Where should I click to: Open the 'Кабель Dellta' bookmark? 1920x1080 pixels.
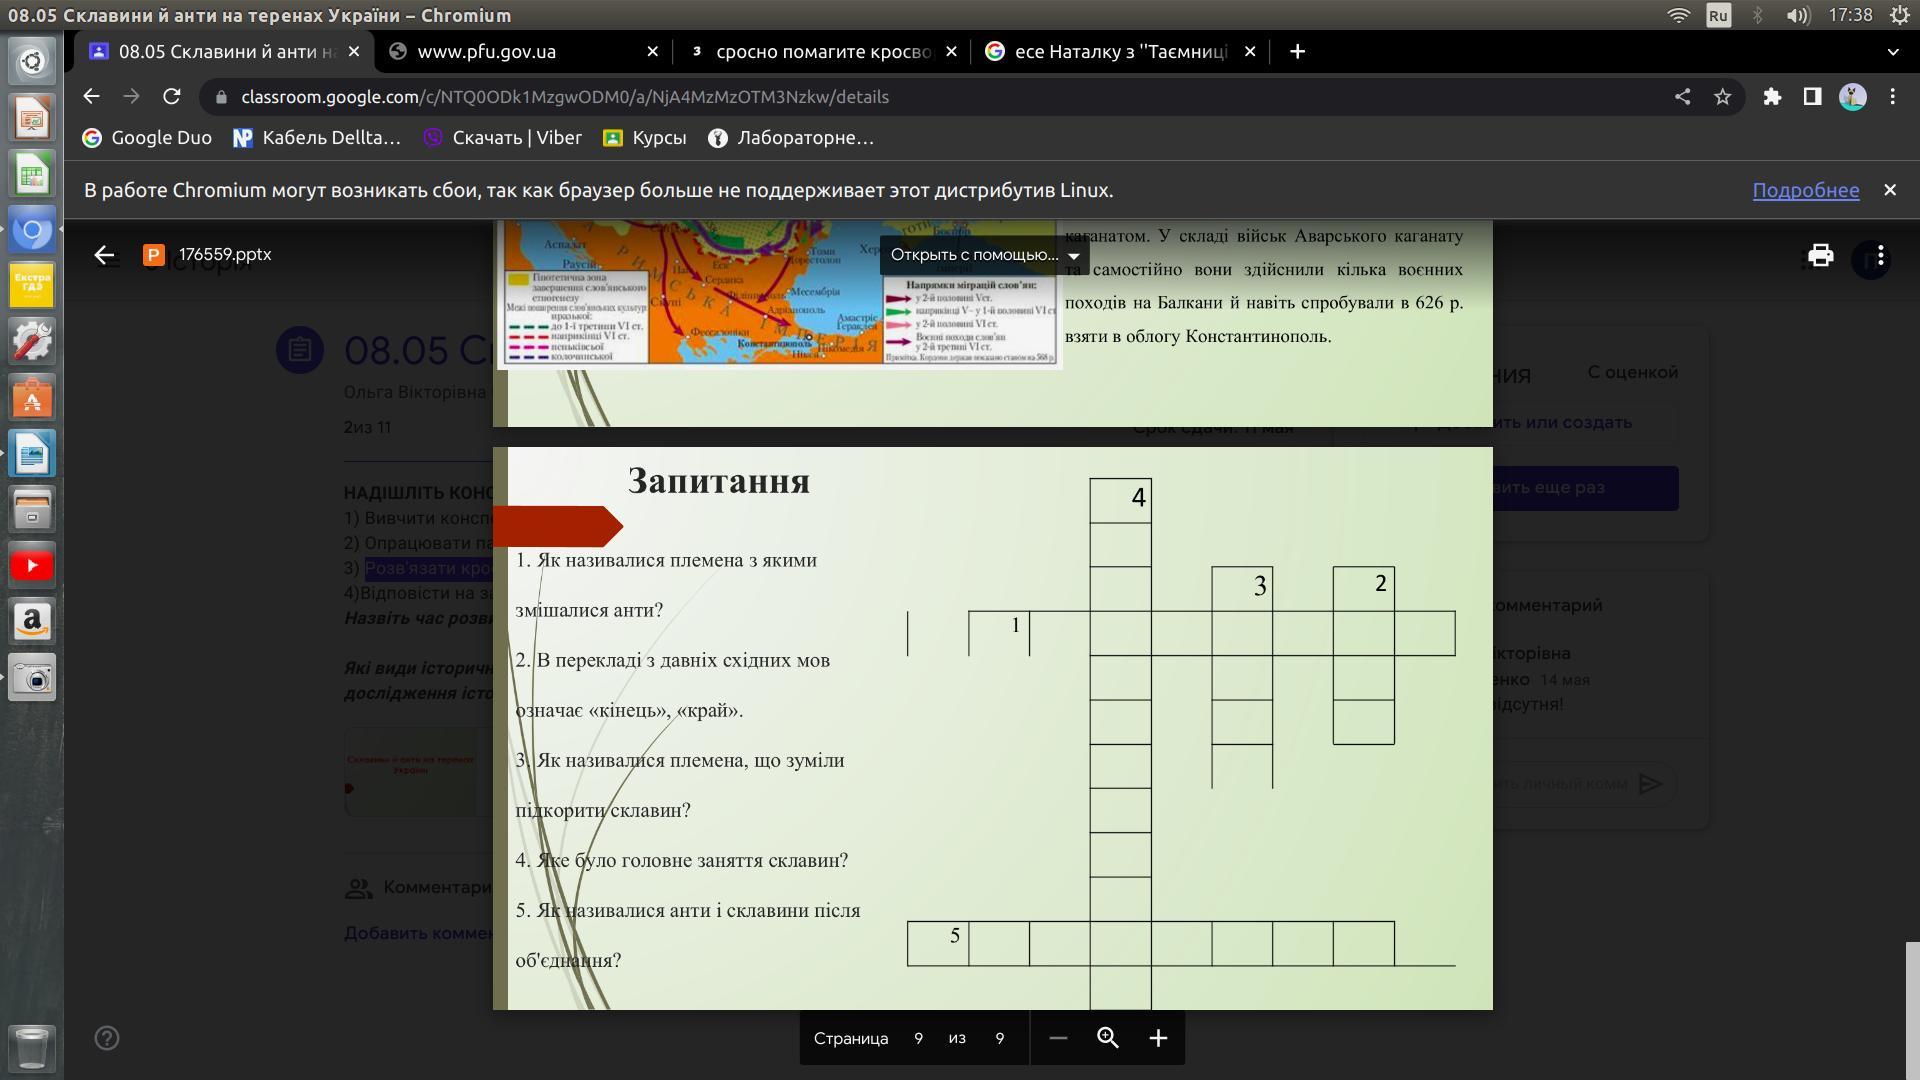(x=317, y=138)
